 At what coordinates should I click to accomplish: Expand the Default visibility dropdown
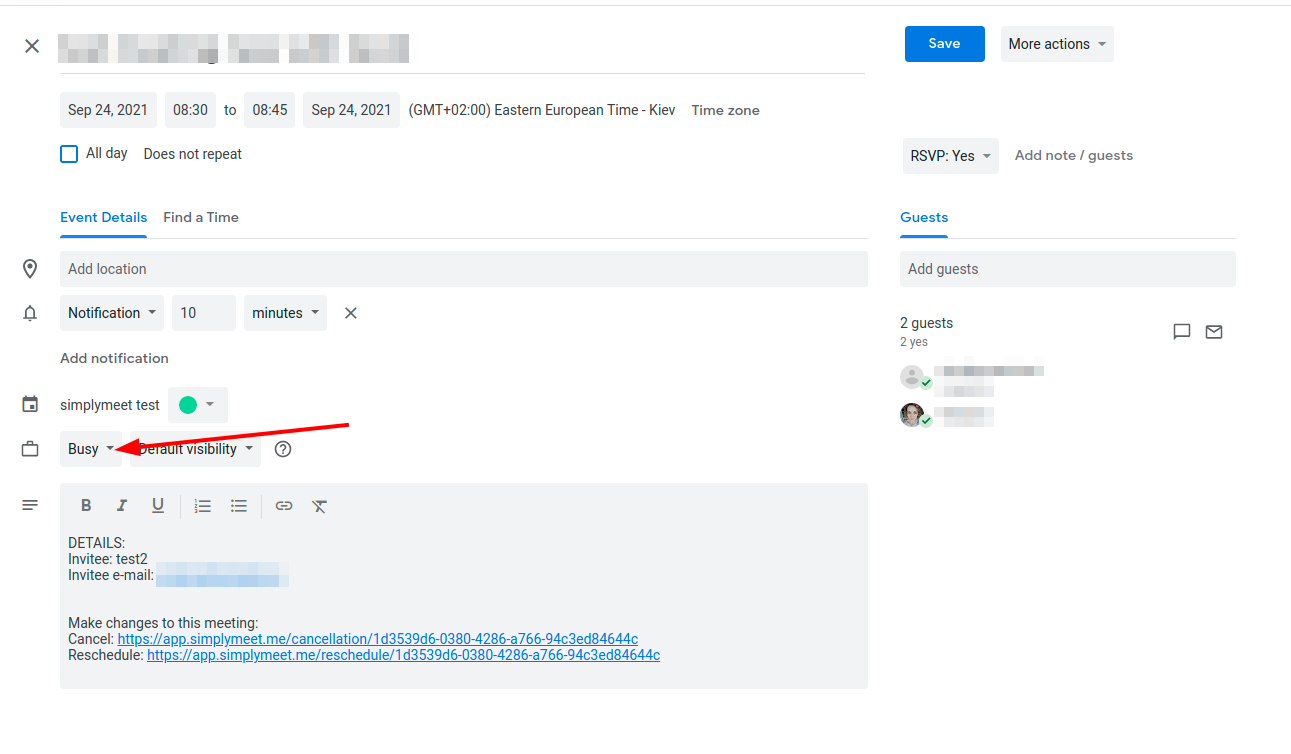pos(196,449)
